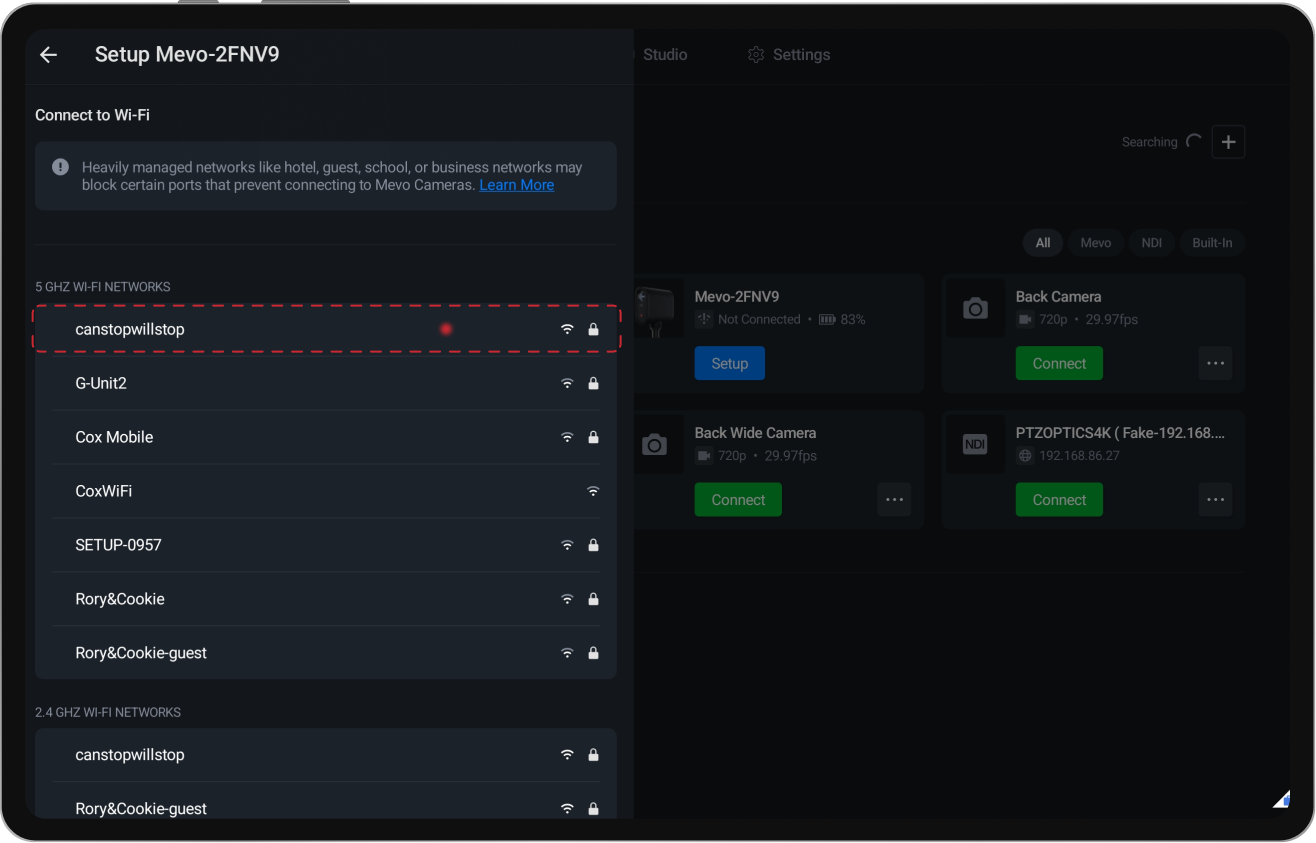Add a camera with the plus button
Image resolution: width=1316 pixels, height=843 pixels.
[x=1228, y=142]
